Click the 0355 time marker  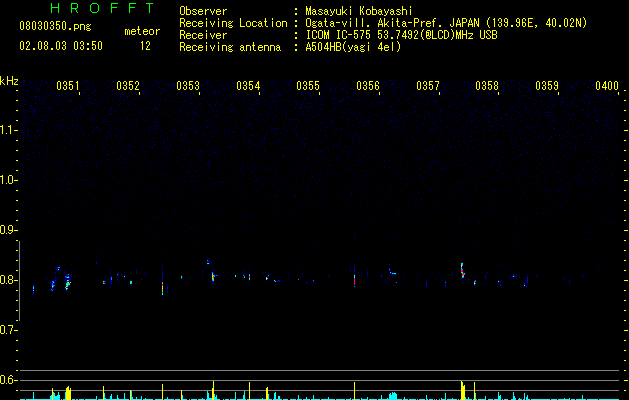[308, 85]
